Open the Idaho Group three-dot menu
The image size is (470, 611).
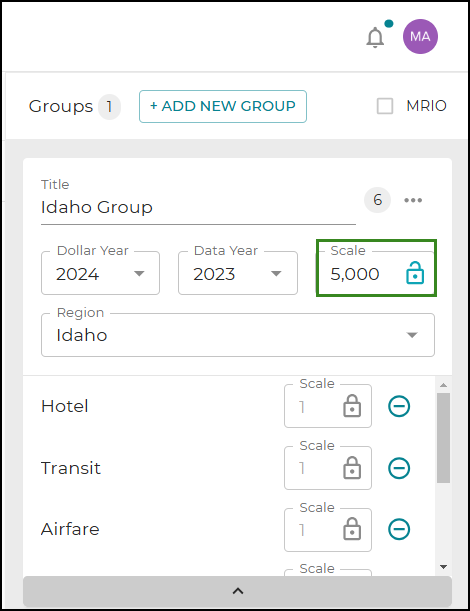[413, 200]
